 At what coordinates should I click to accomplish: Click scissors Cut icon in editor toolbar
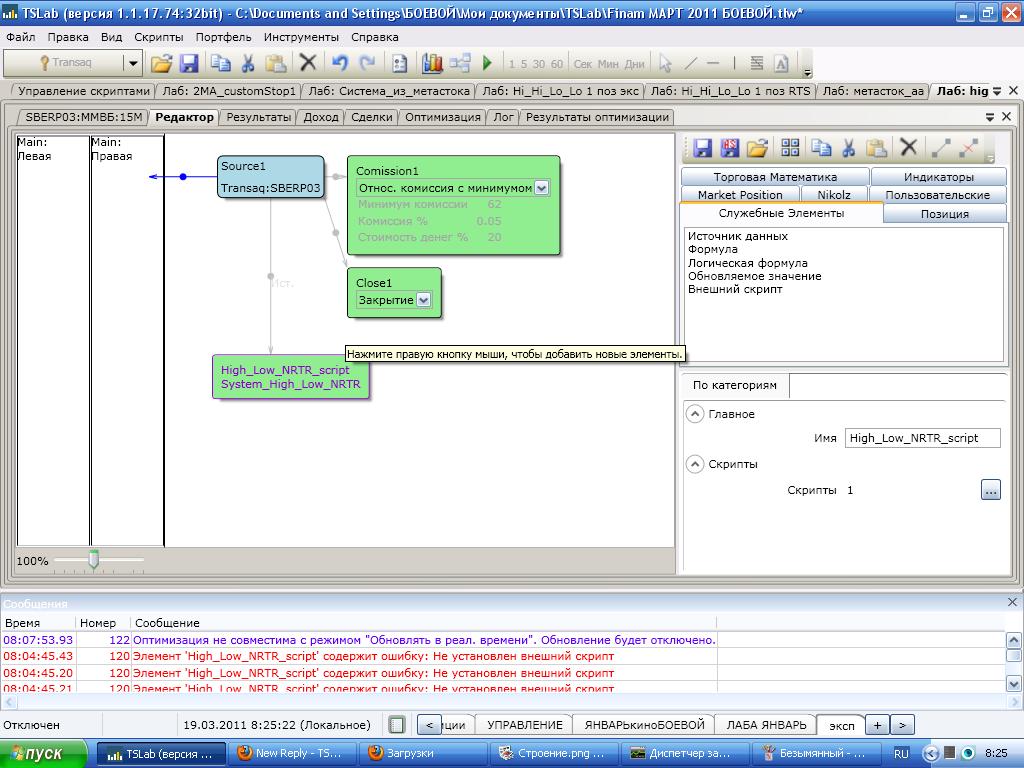(848, 148)
